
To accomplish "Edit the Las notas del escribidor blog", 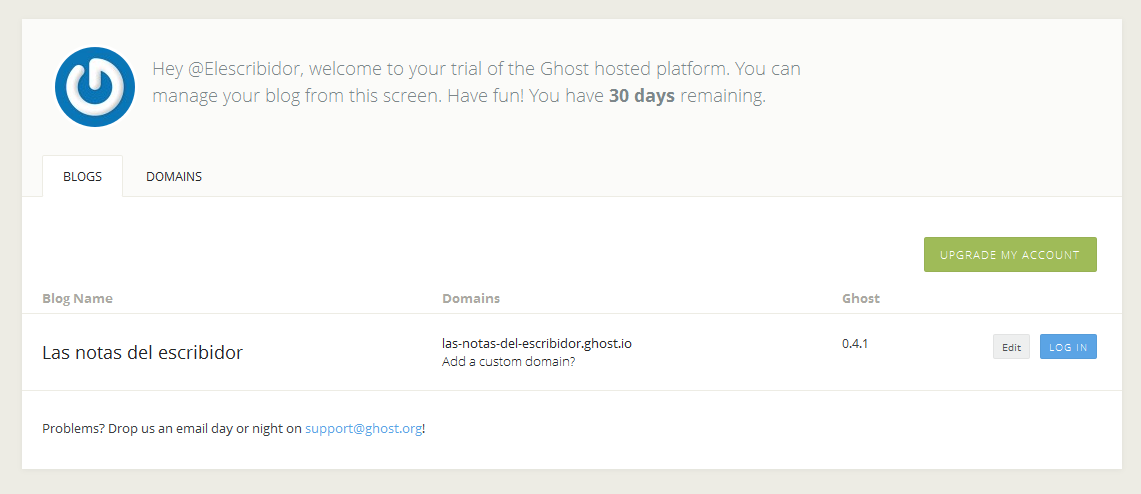I will 1011,347.
